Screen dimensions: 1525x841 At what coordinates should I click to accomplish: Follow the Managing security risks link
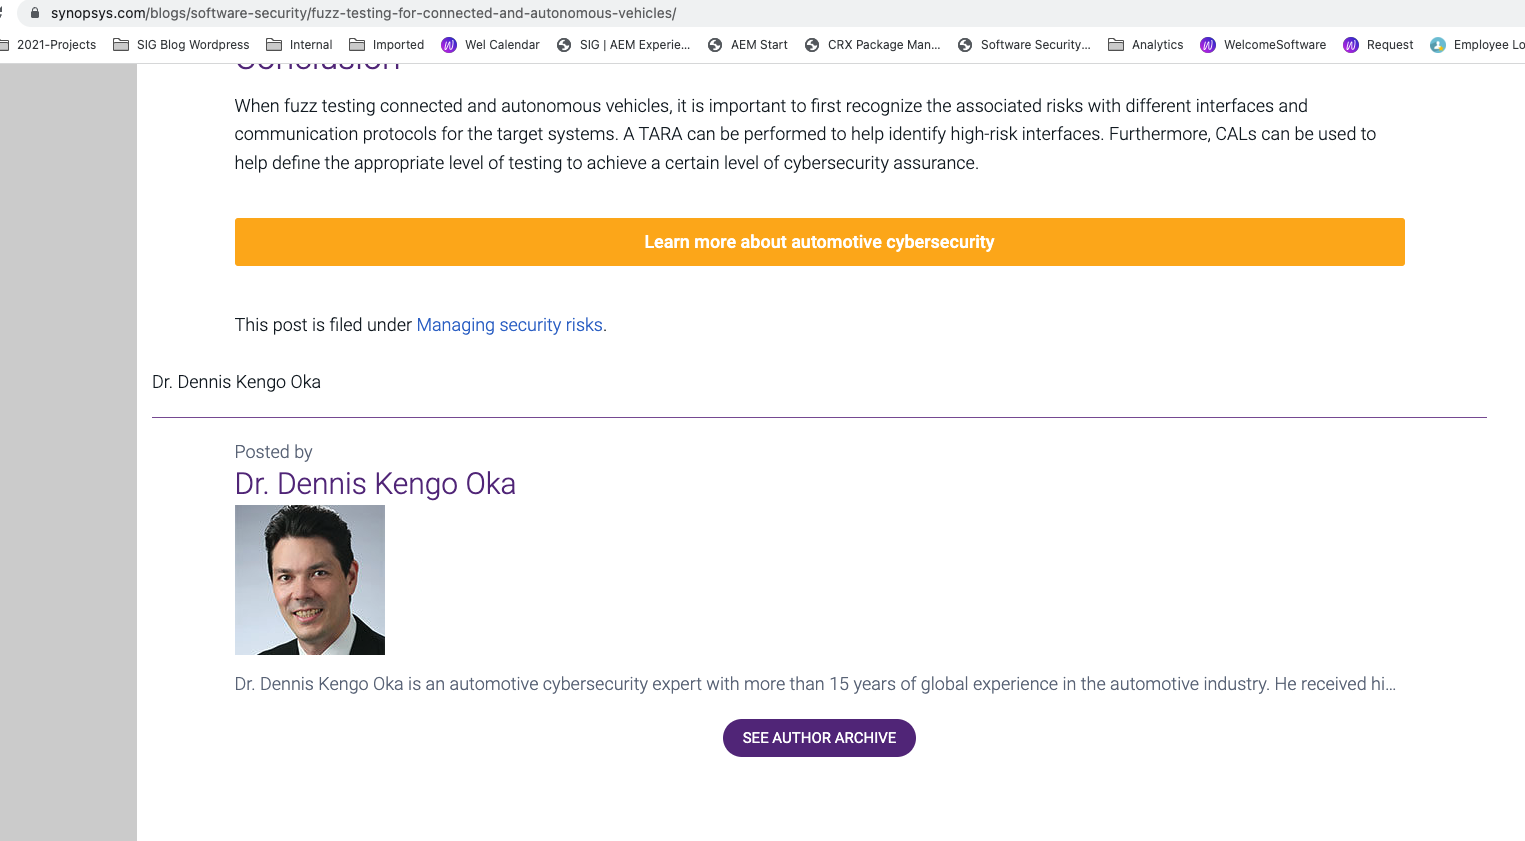[x=509, y=325]
